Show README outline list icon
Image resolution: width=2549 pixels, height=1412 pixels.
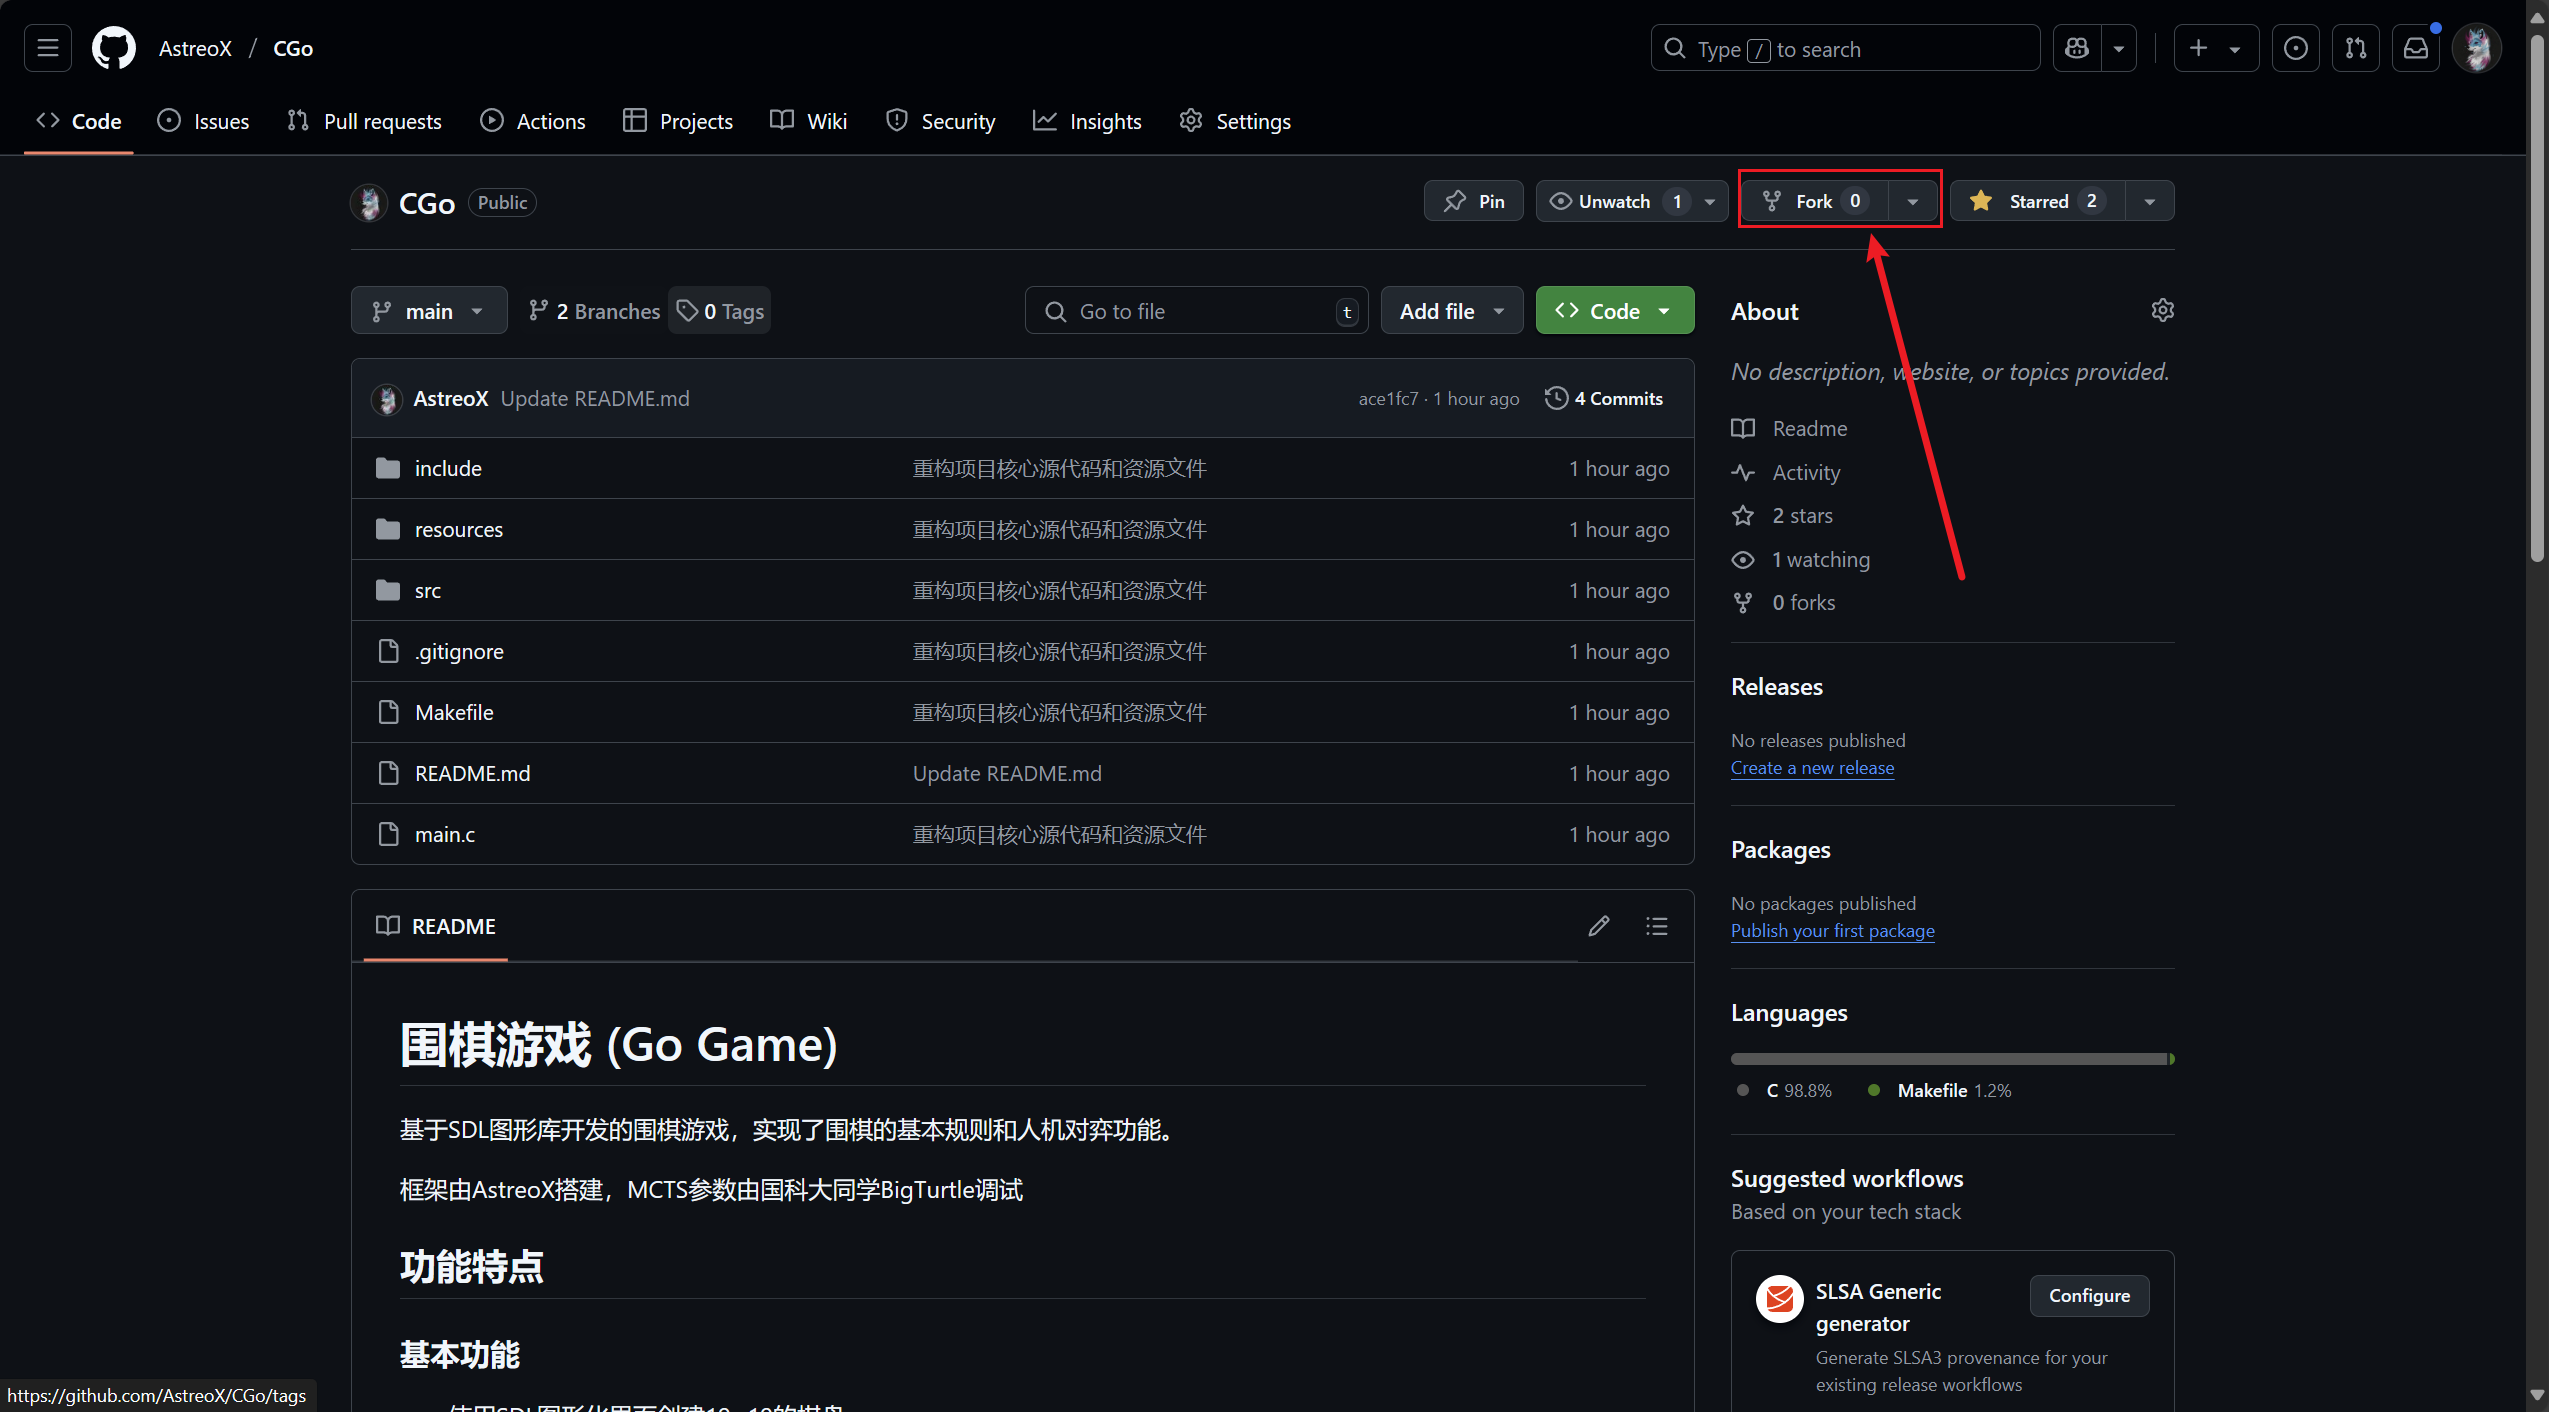1656,926
